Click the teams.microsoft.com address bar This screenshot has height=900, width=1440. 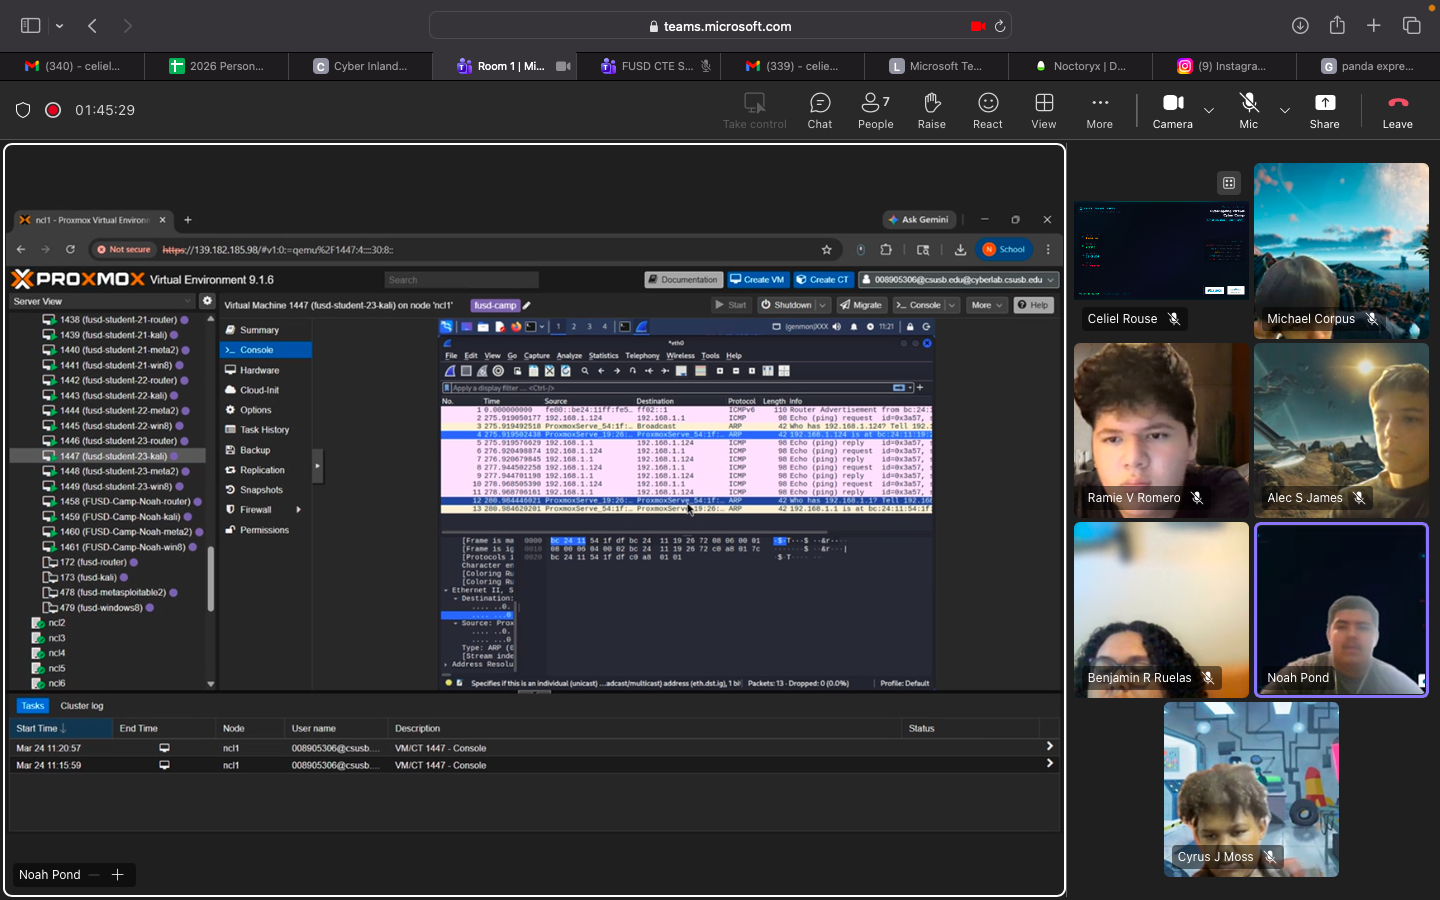click(720, 26)
